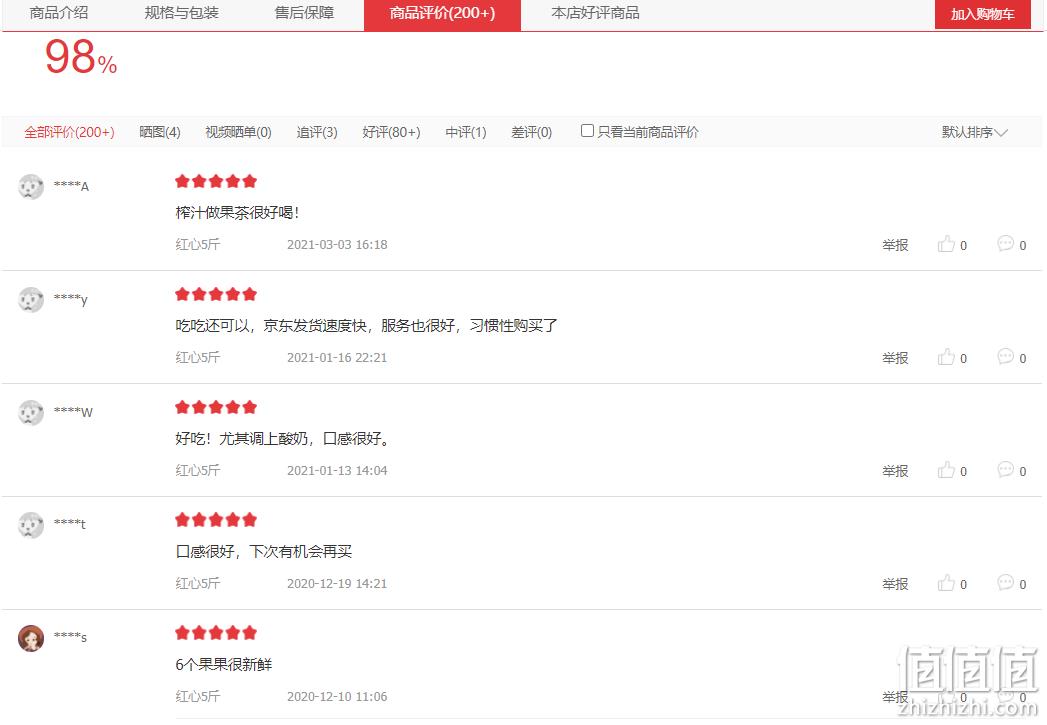Click avatar of user ****A
The image size is (1047, 725).
[x=31, y=187]
